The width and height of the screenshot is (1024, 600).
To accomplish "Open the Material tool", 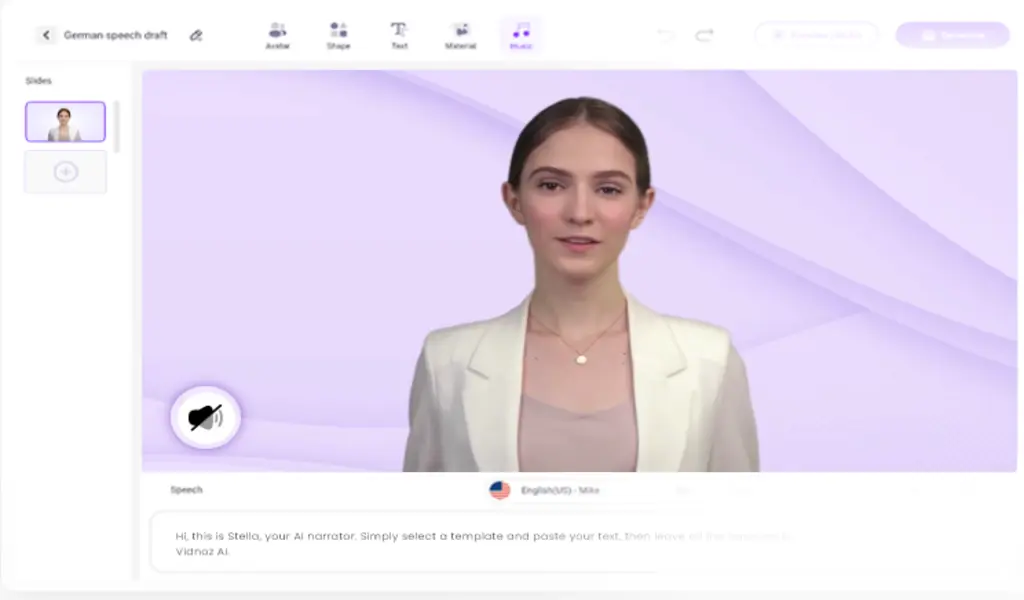I will click(460, 35).
